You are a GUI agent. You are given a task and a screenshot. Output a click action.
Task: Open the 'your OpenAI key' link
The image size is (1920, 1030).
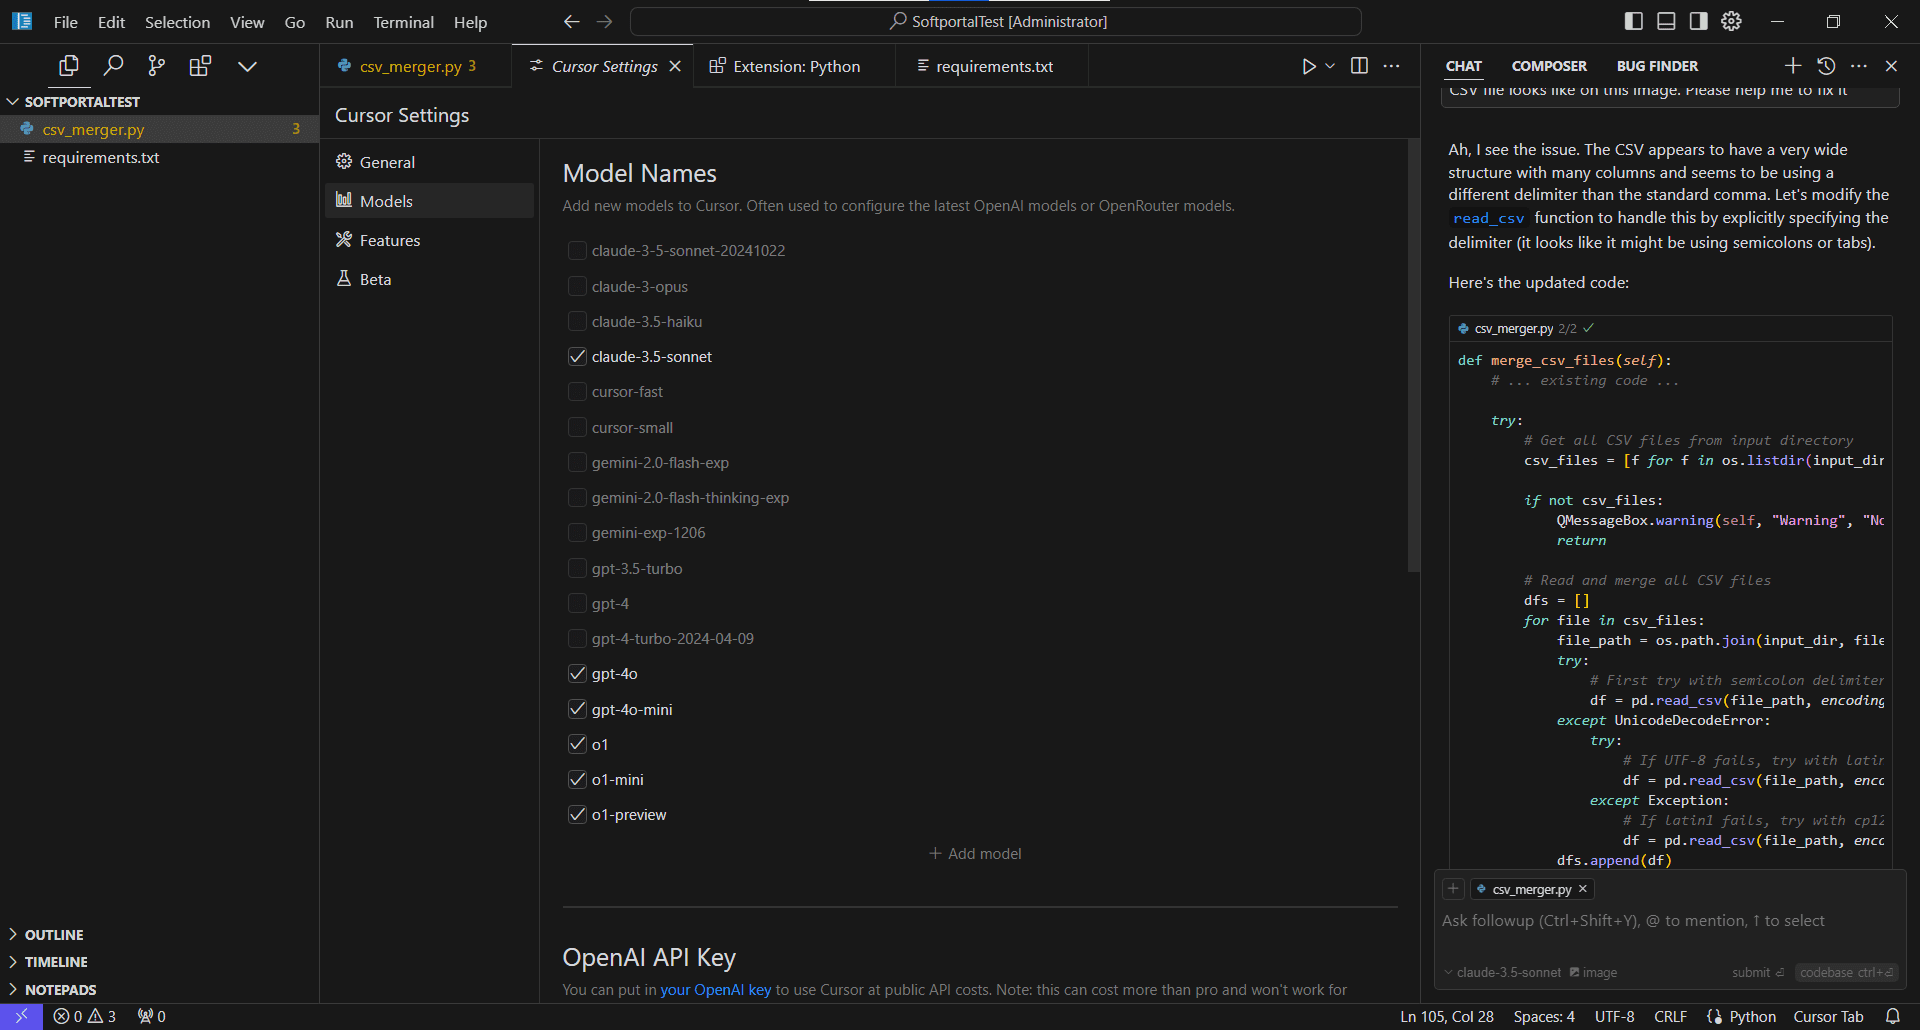coord(715,990)
